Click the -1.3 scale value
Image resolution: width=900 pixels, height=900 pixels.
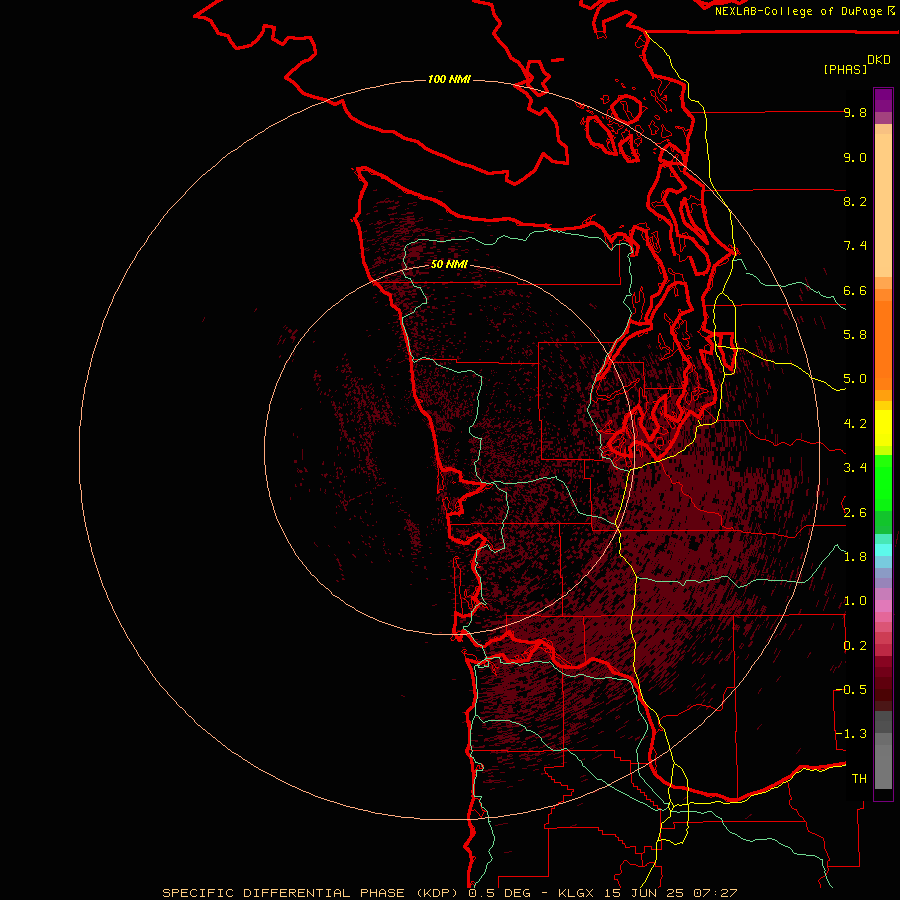click(851, 734)
